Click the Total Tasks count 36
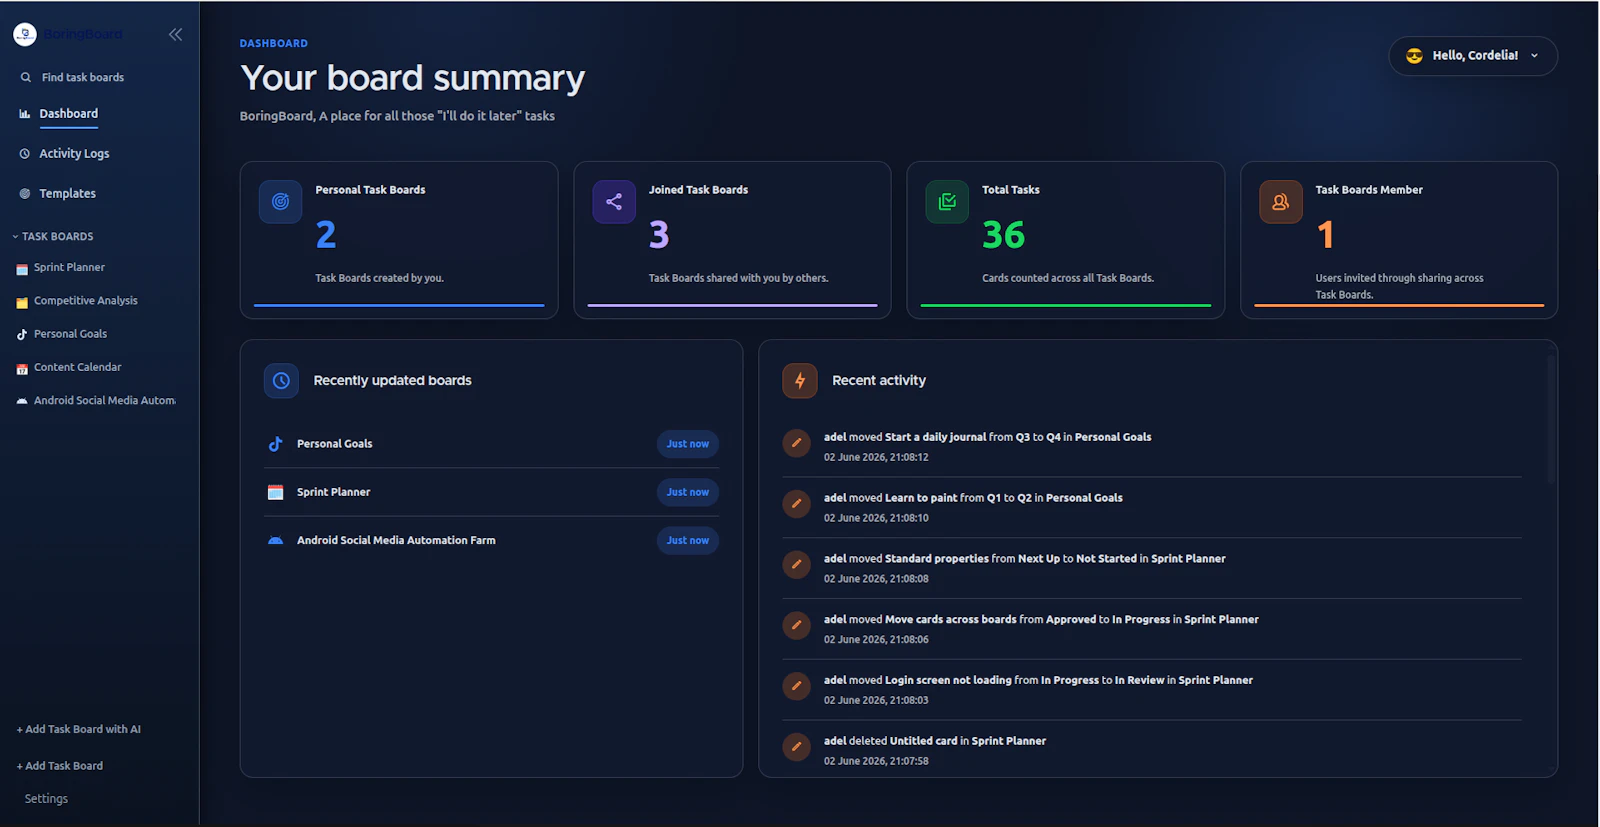This screenshot has height=827, width=1600. pos(1003,235)
